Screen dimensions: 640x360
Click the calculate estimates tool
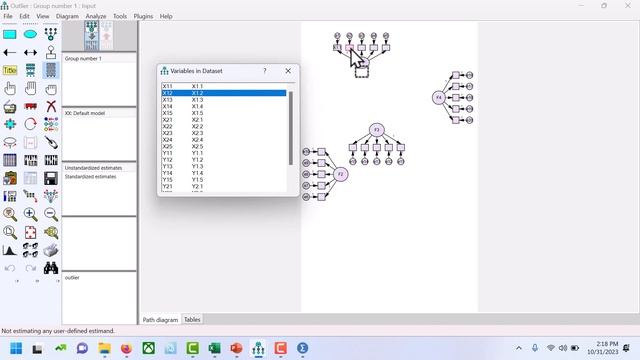pos(51,160)
